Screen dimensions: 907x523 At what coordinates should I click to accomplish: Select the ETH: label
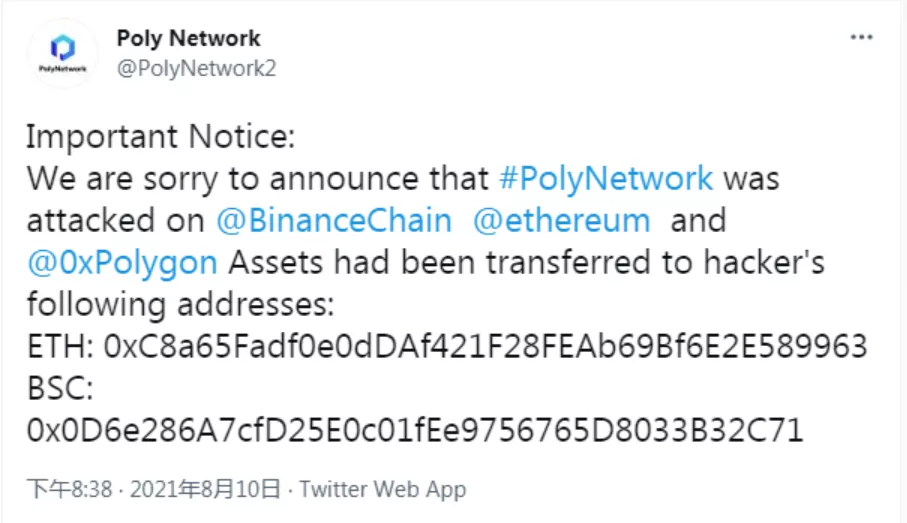[x=60, y=347]
